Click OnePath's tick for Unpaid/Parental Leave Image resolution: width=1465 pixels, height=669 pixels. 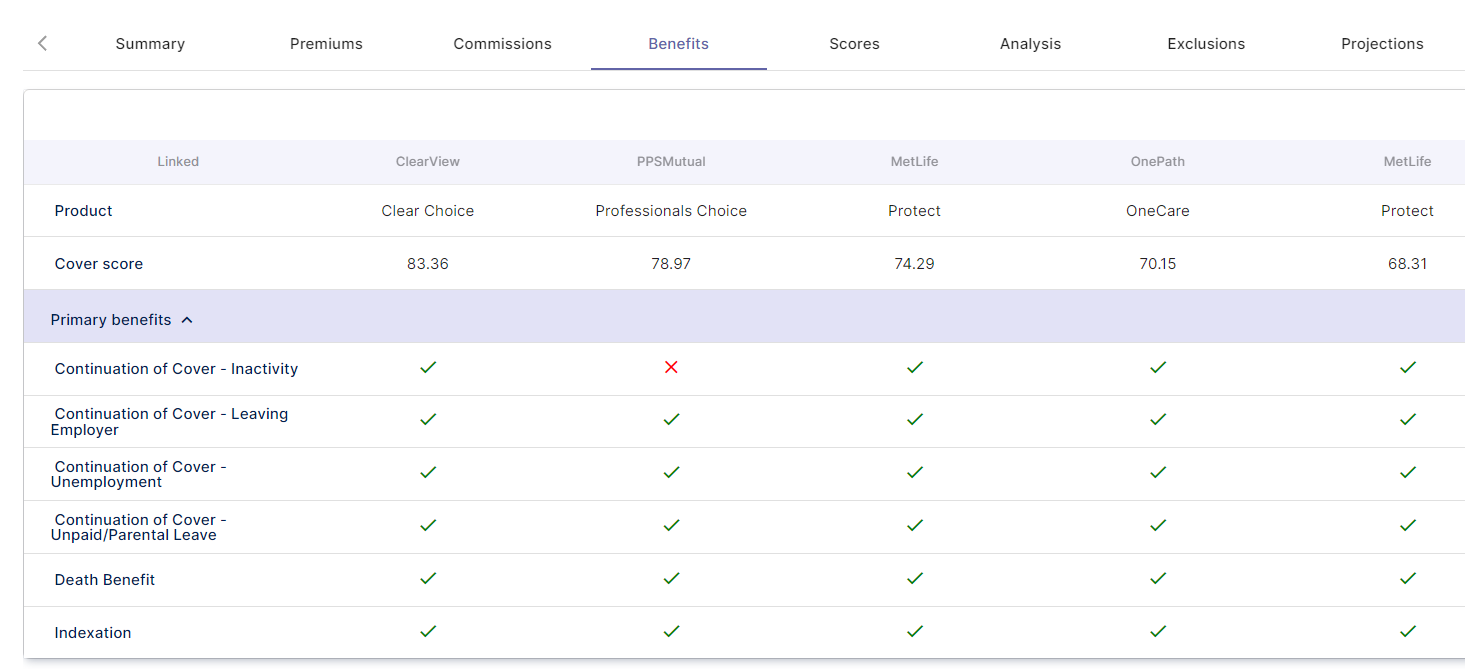coord(1158,525)
